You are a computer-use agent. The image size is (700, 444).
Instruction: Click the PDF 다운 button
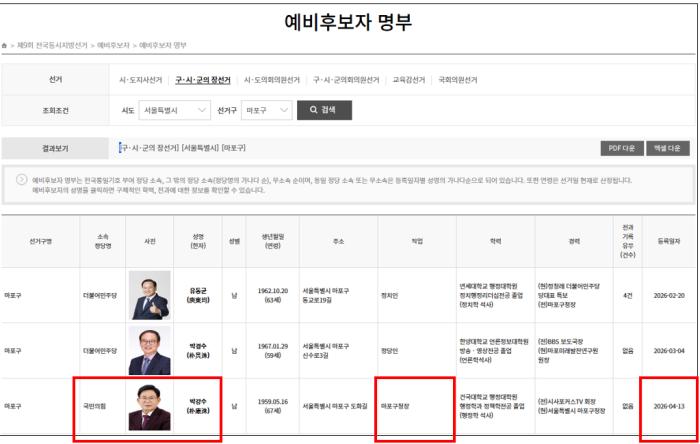coord(622,148)
